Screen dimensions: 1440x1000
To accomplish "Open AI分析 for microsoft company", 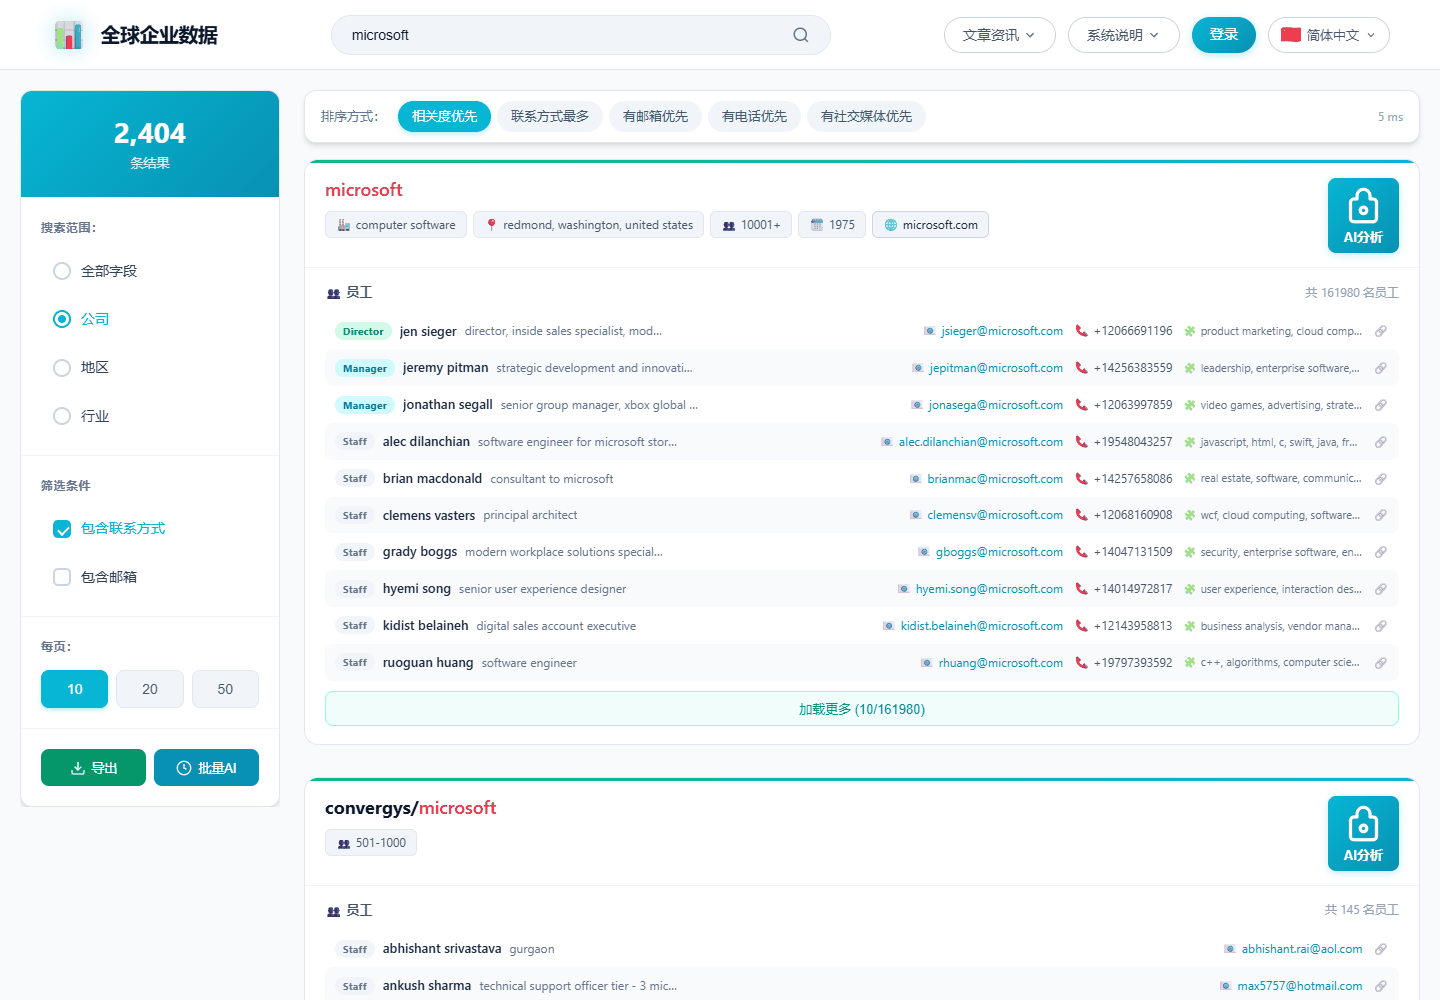I will 1363,215.
